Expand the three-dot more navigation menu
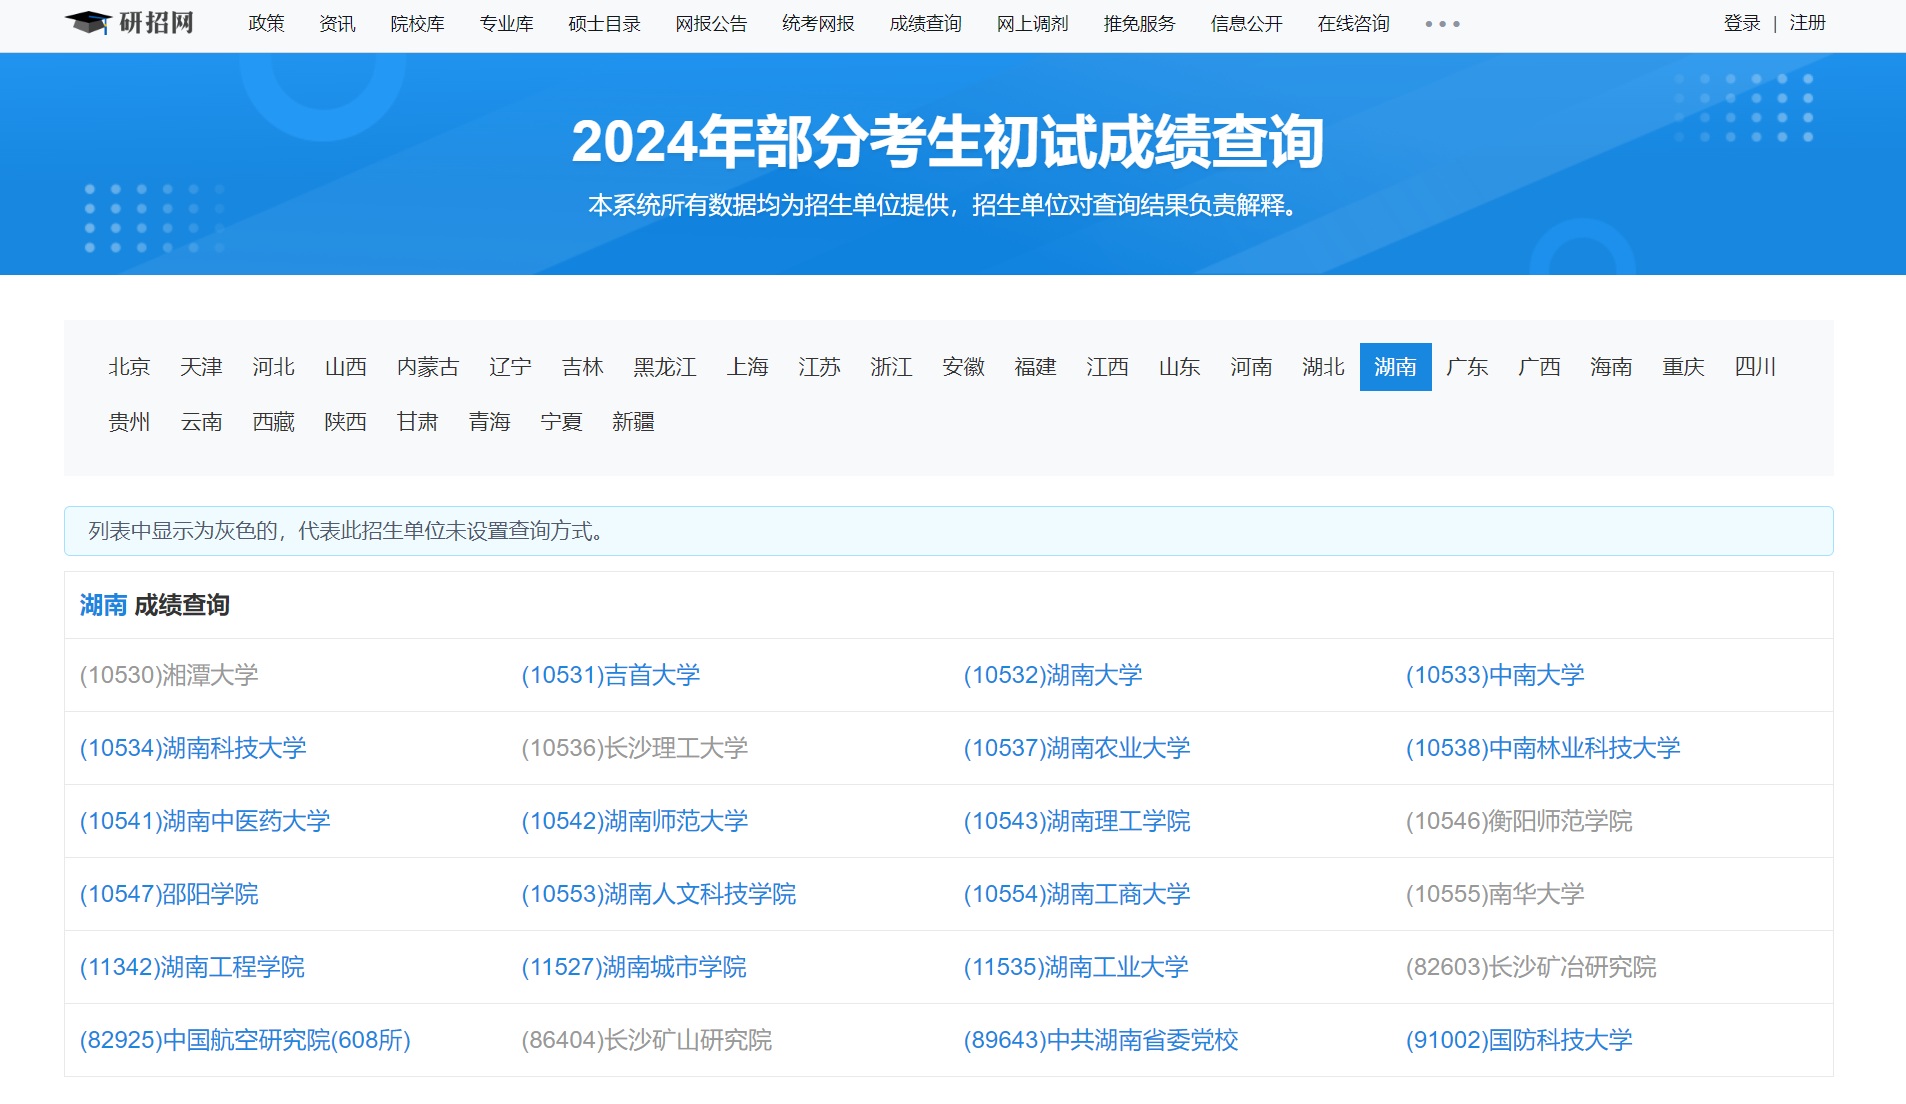Screen dimensions: 1906x1104 pyautogui.click(x=1442, y=24)
